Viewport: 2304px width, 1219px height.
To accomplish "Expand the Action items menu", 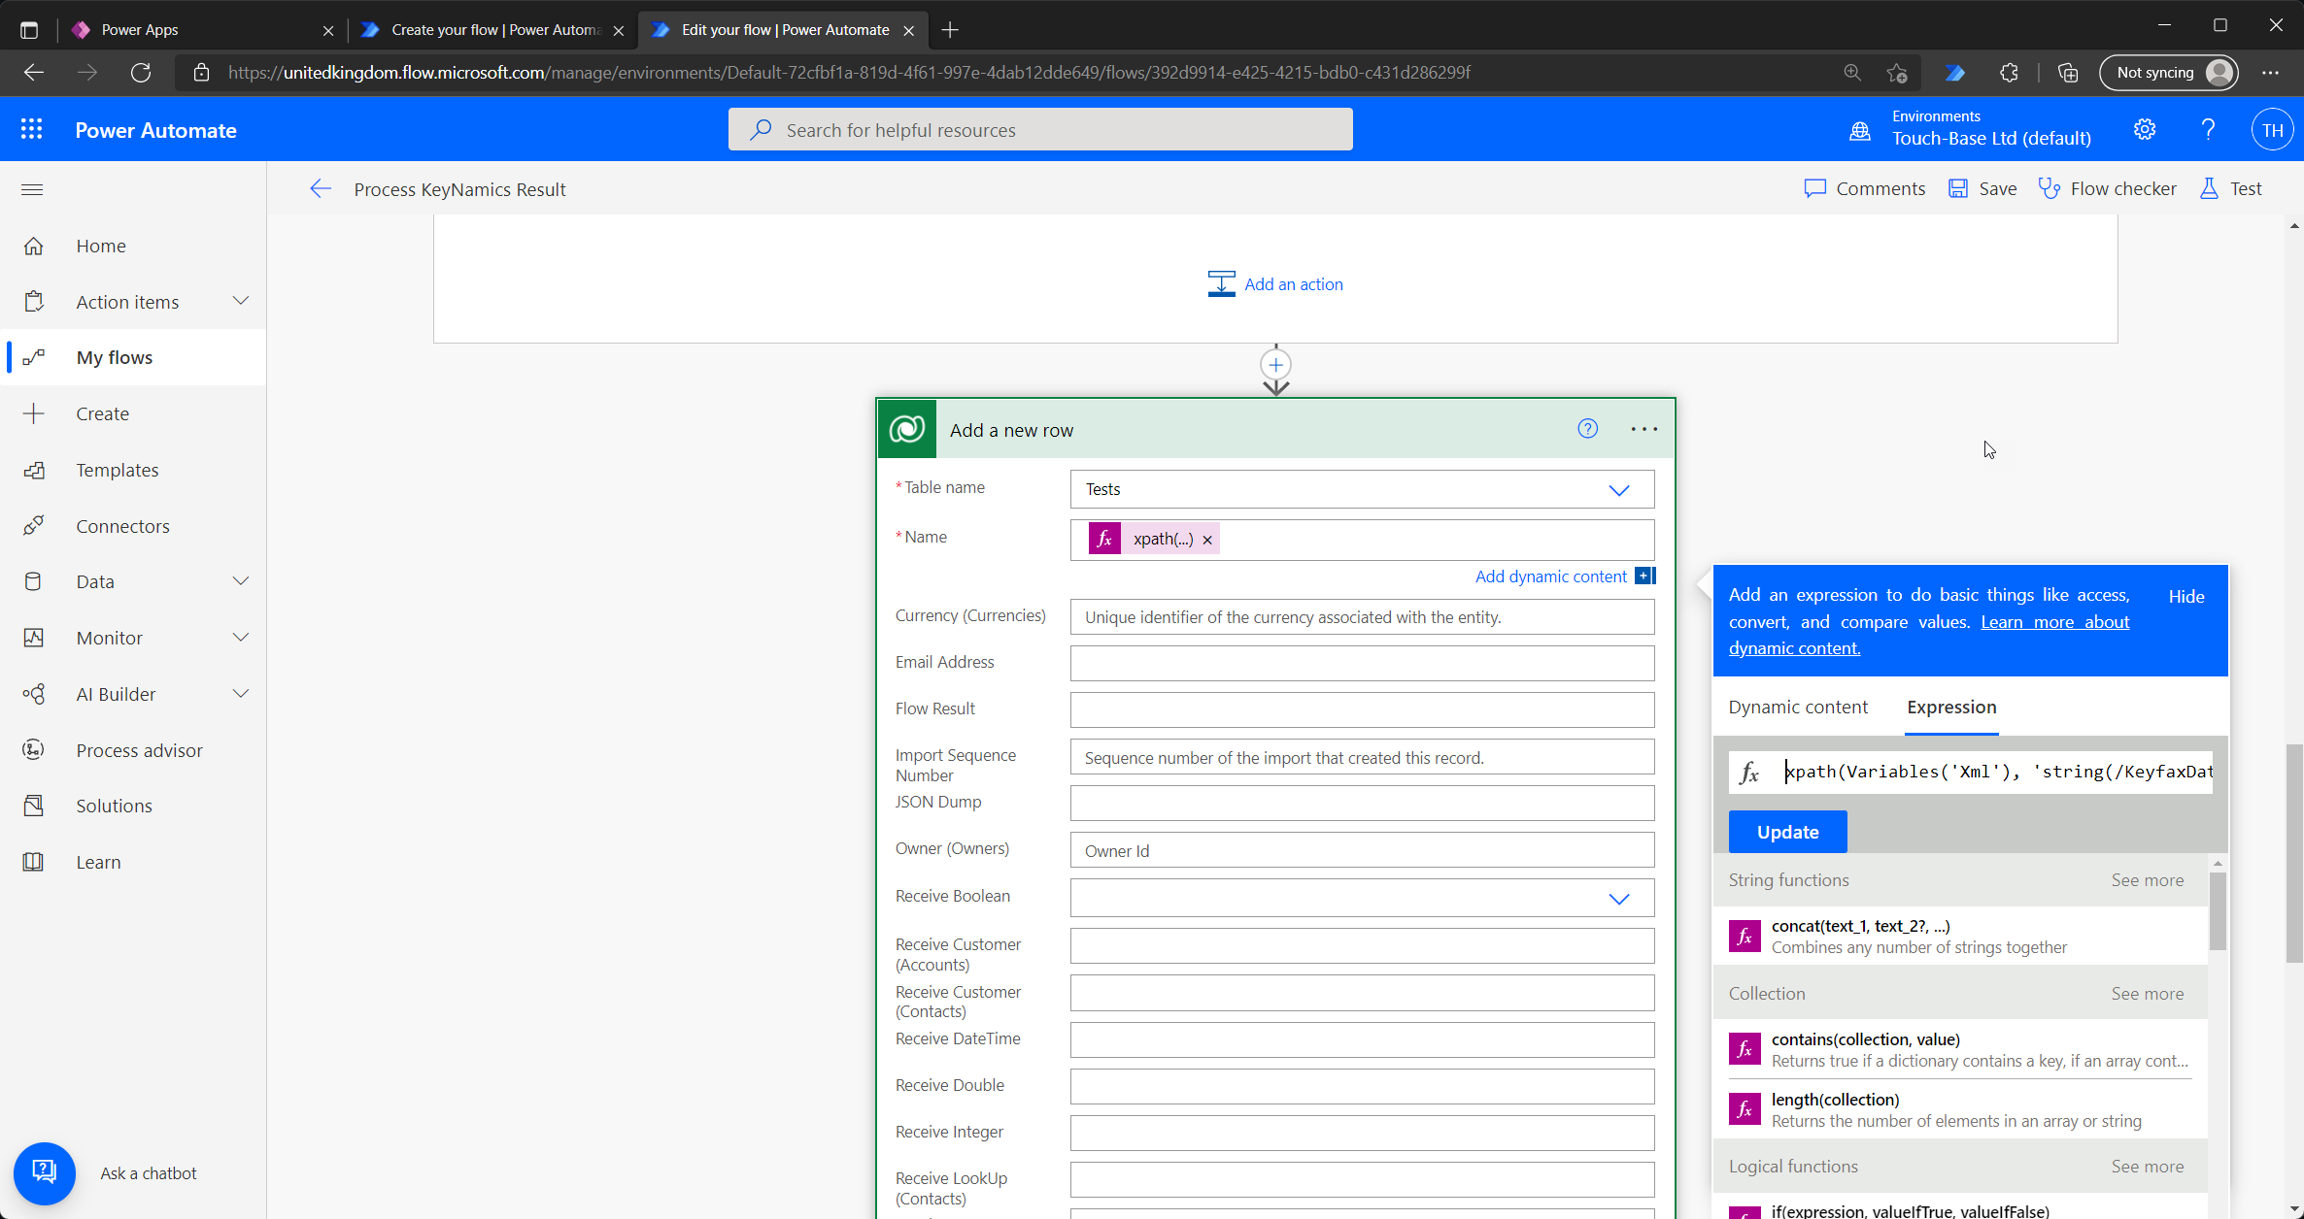I will [x=240, y=301].
